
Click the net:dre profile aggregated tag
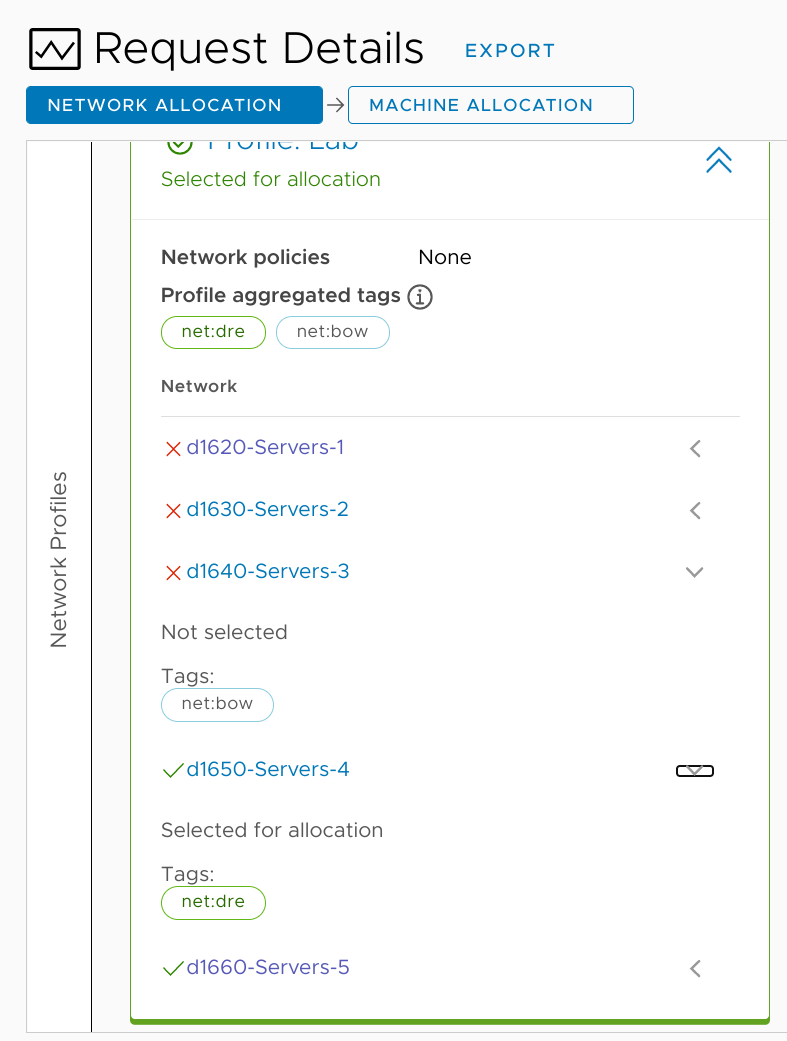pyautogui.click(x=213, y=332)
